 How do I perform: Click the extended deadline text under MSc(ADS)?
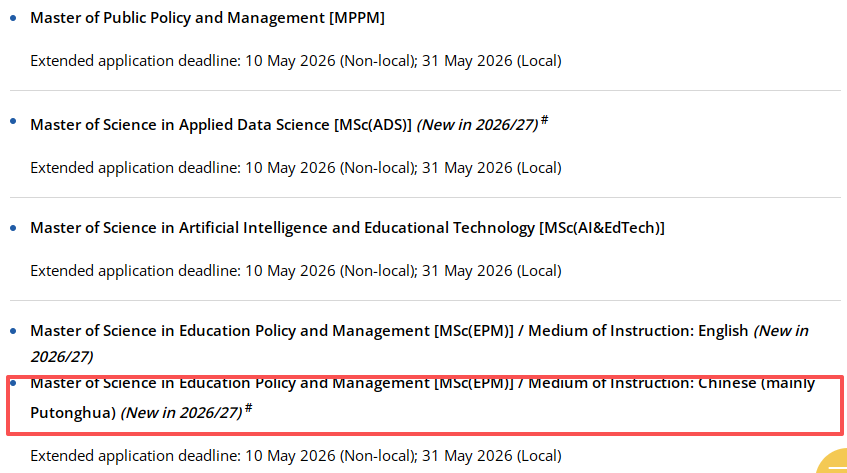coord(296,168)
